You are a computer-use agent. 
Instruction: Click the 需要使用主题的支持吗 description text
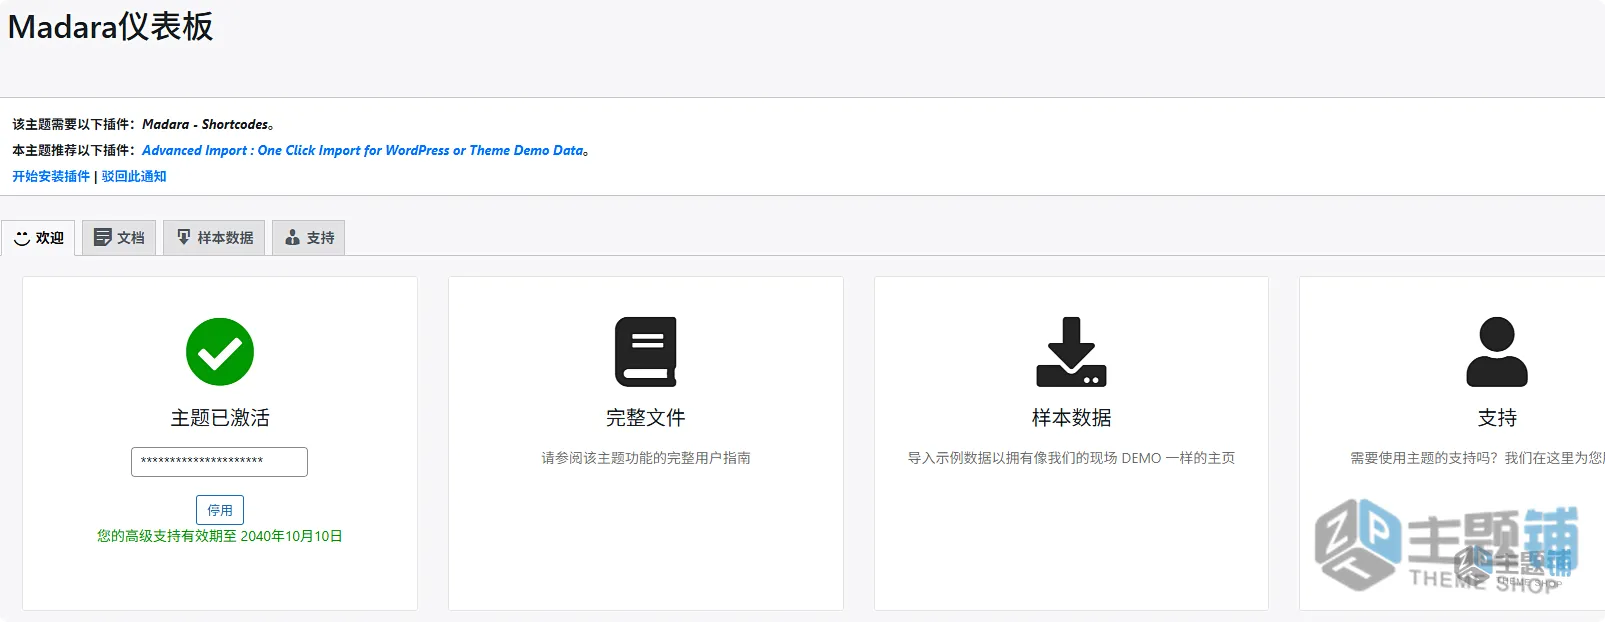click(1477, 458)
